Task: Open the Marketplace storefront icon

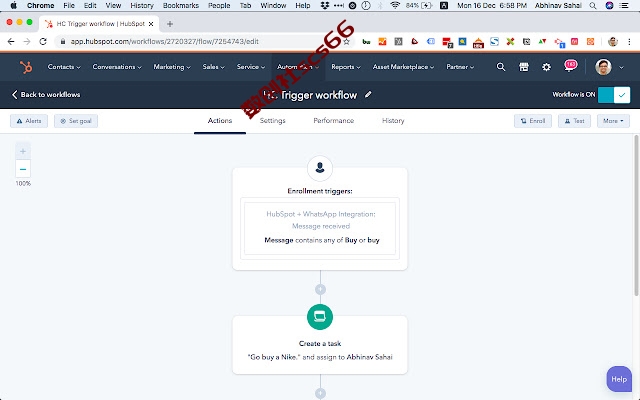Action: [x=524, y=67]
